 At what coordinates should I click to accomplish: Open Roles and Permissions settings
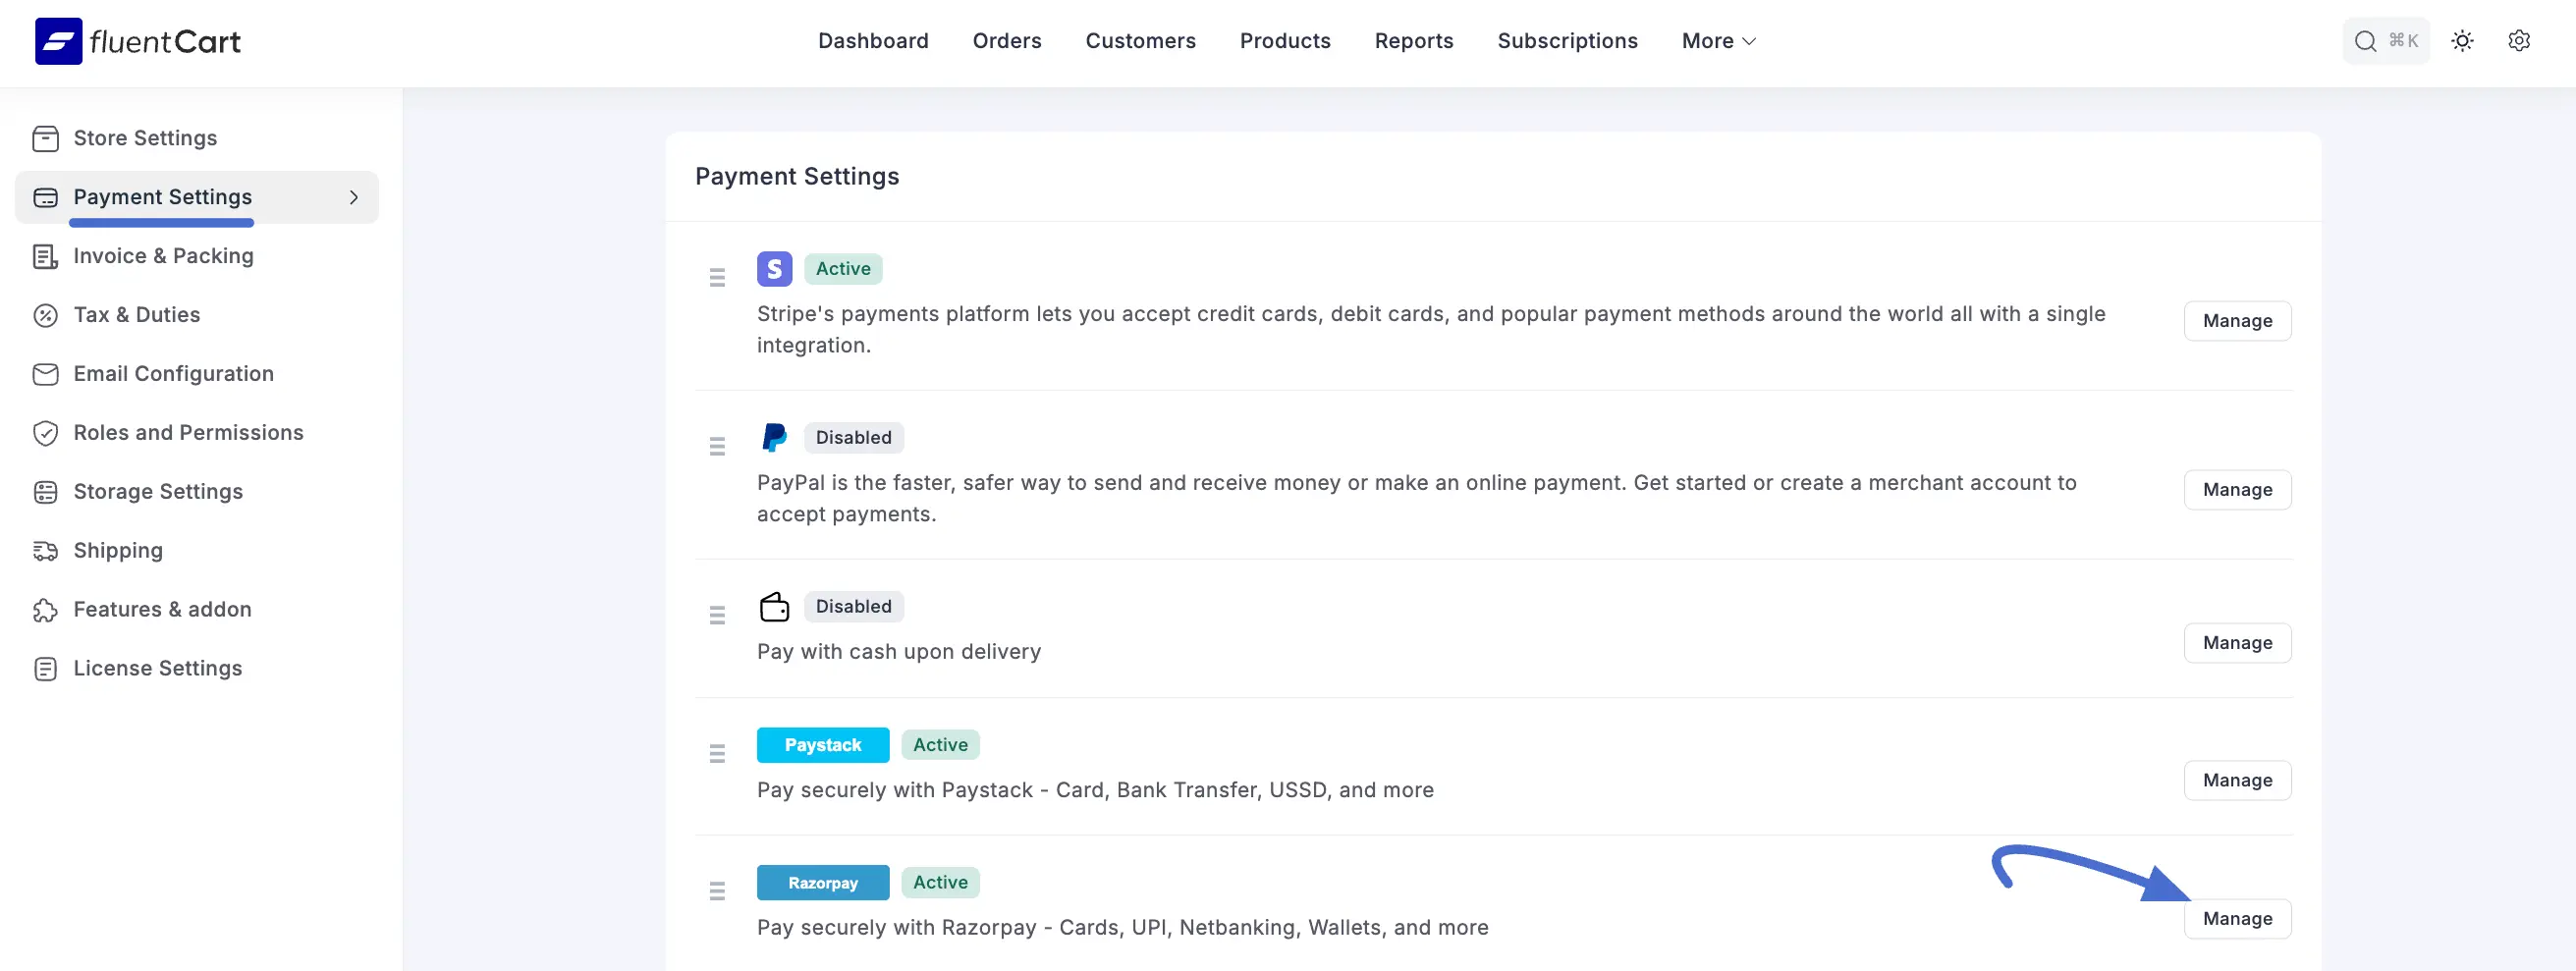point(188,432)
